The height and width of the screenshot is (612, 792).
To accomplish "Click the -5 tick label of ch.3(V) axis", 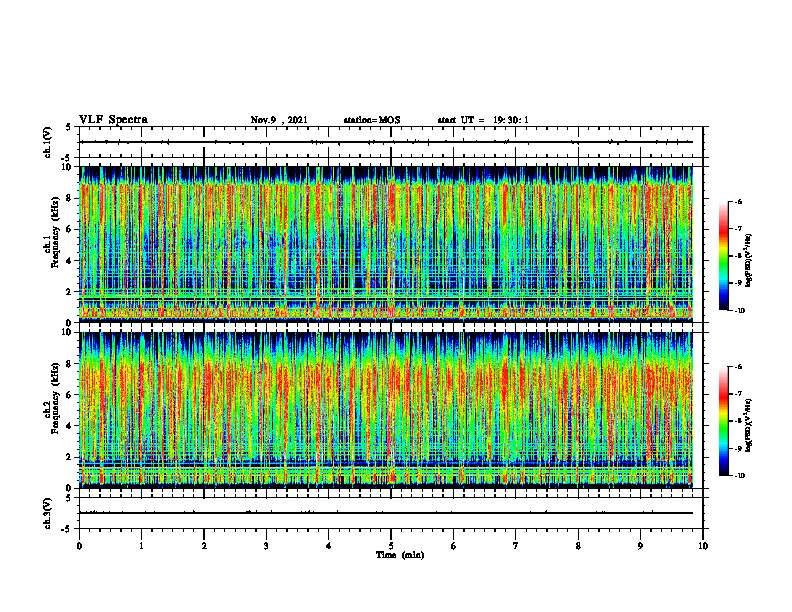I will (68, 529).
